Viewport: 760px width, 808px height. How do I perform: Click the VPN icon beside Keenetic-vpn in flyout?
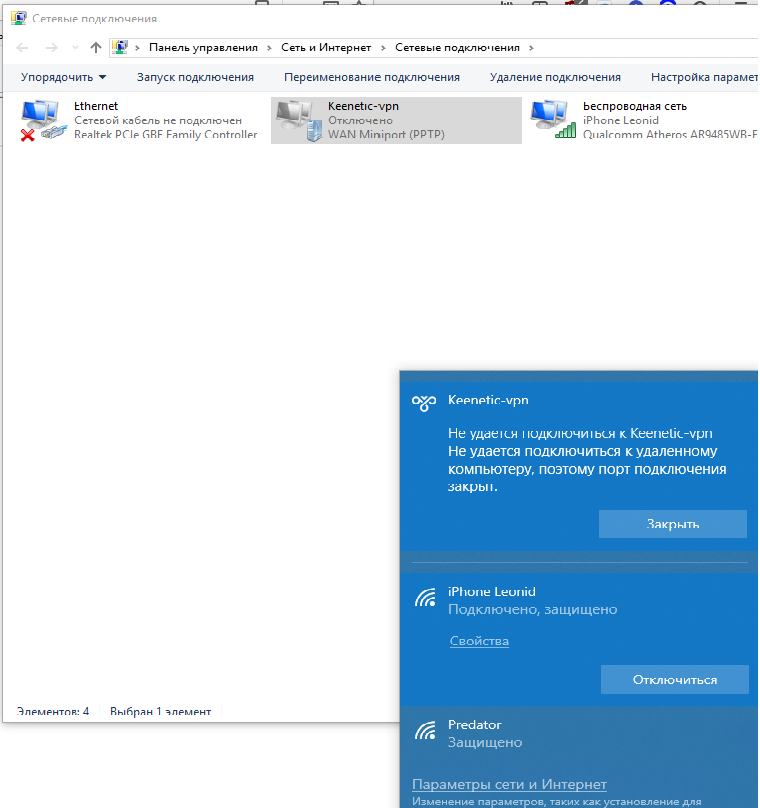[424, 402]
